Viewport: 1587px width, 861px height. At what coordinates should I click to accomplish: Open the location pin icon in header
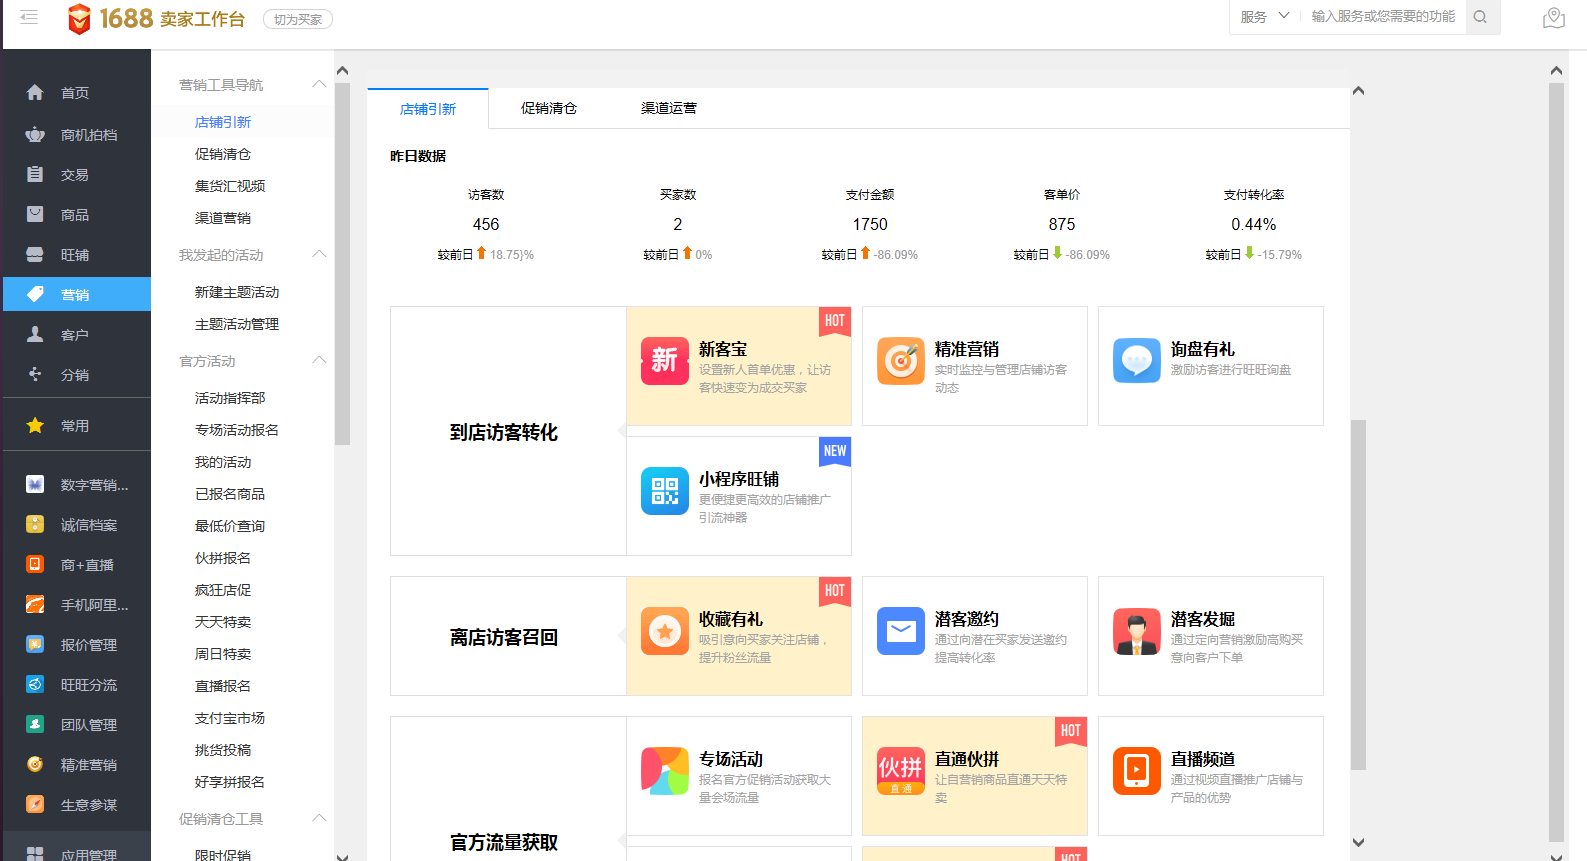click(1553, 18)
